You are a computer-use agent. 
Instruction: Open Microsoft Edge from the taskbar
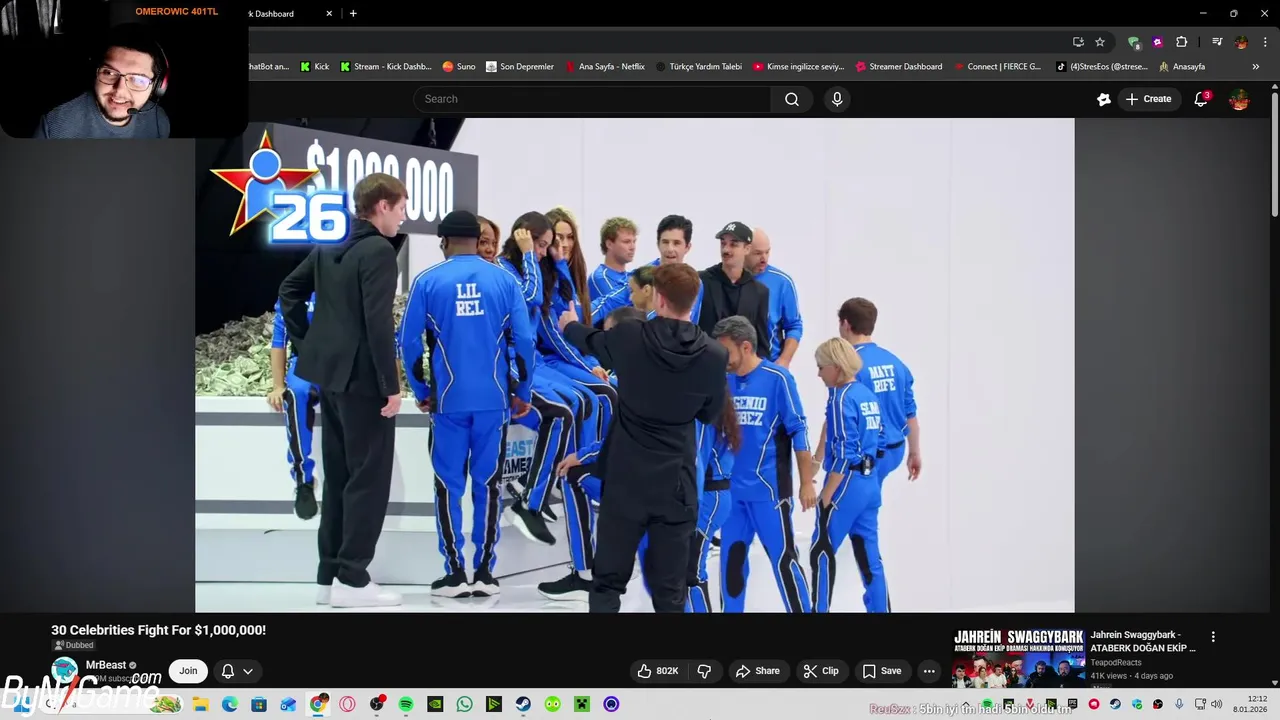[x=229, y=704]
